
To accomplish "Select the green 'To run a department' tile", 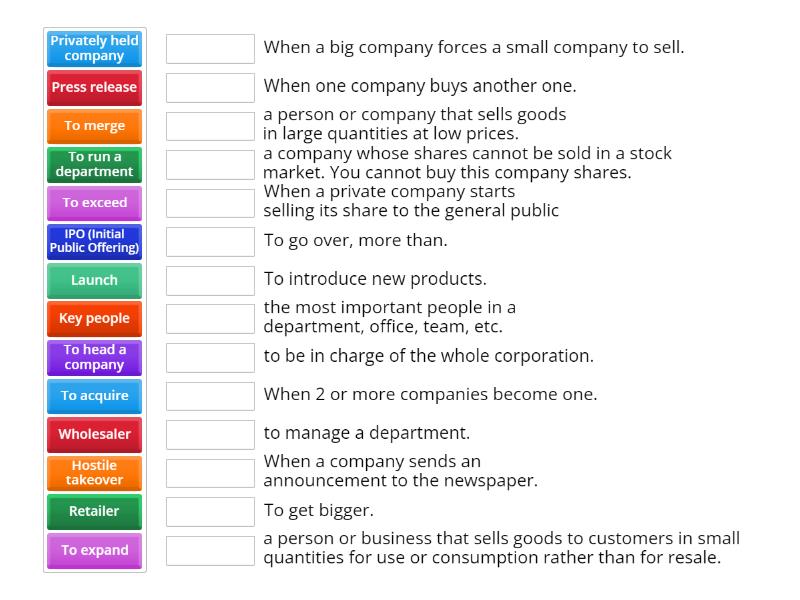I will (x=95, y=164).
